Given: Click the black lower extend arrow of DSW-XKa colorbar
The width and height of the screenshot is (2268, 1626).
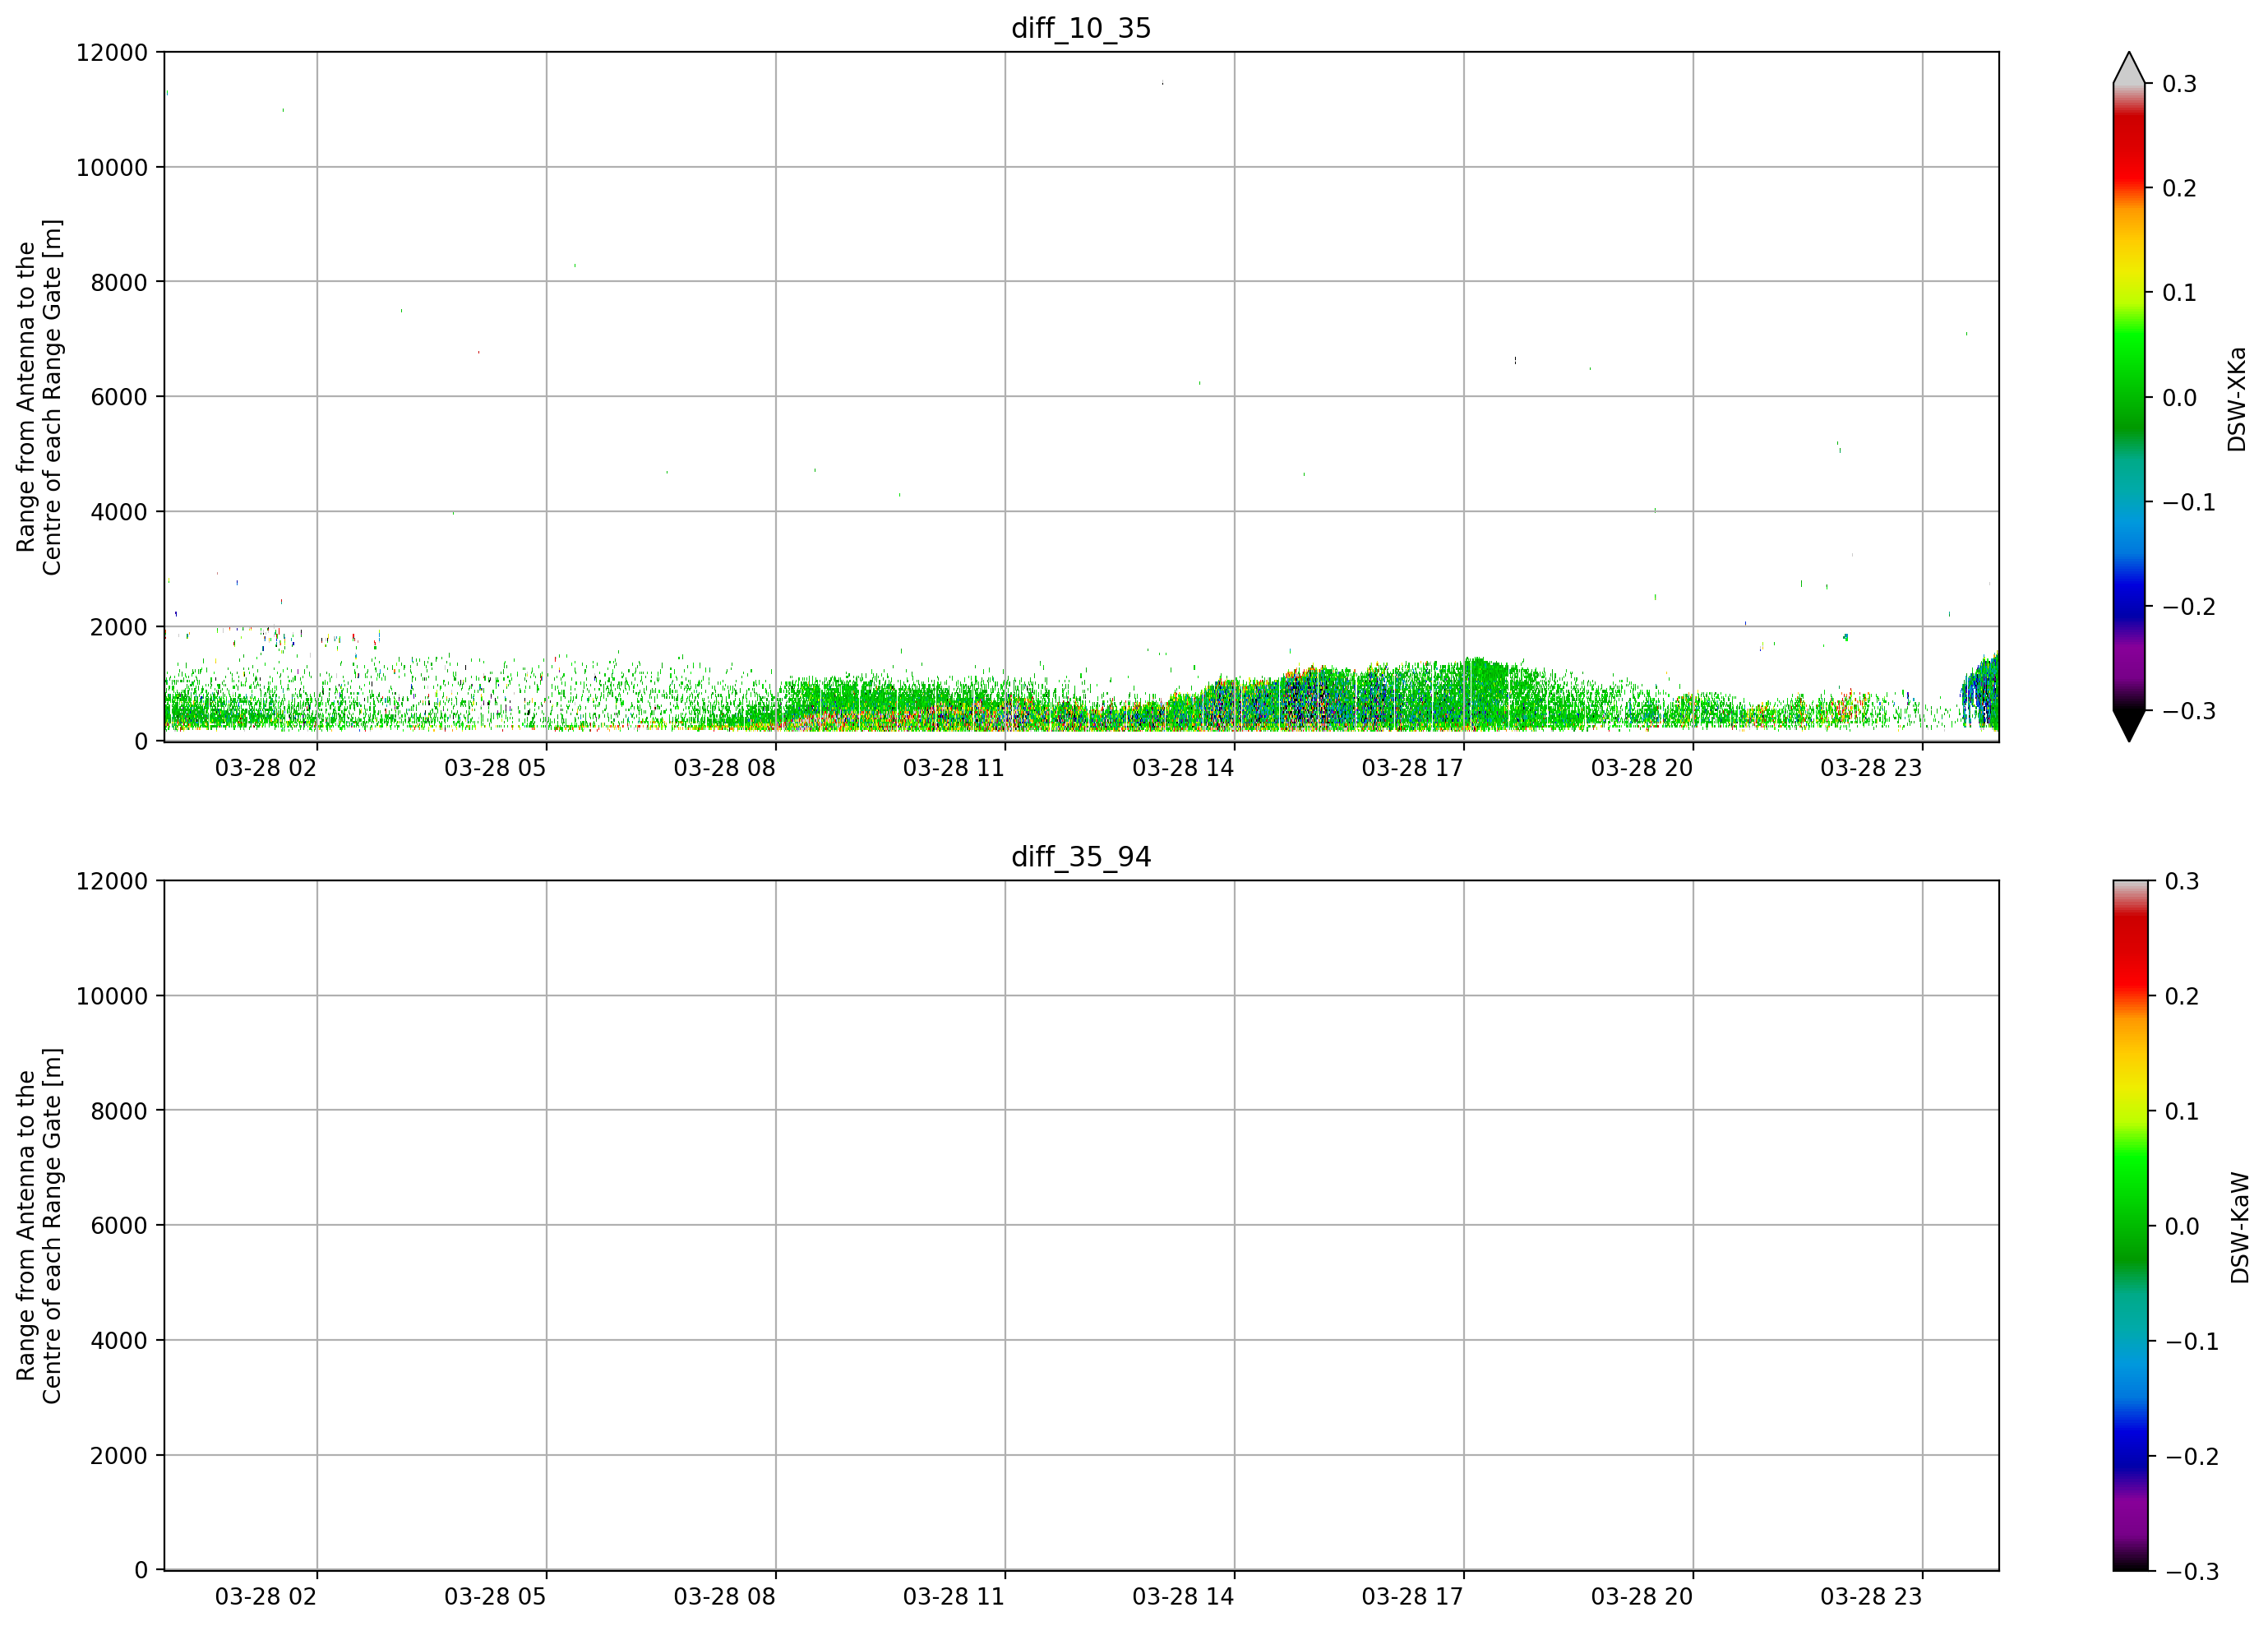Looking at the screenshot, I should (2129, 725).
